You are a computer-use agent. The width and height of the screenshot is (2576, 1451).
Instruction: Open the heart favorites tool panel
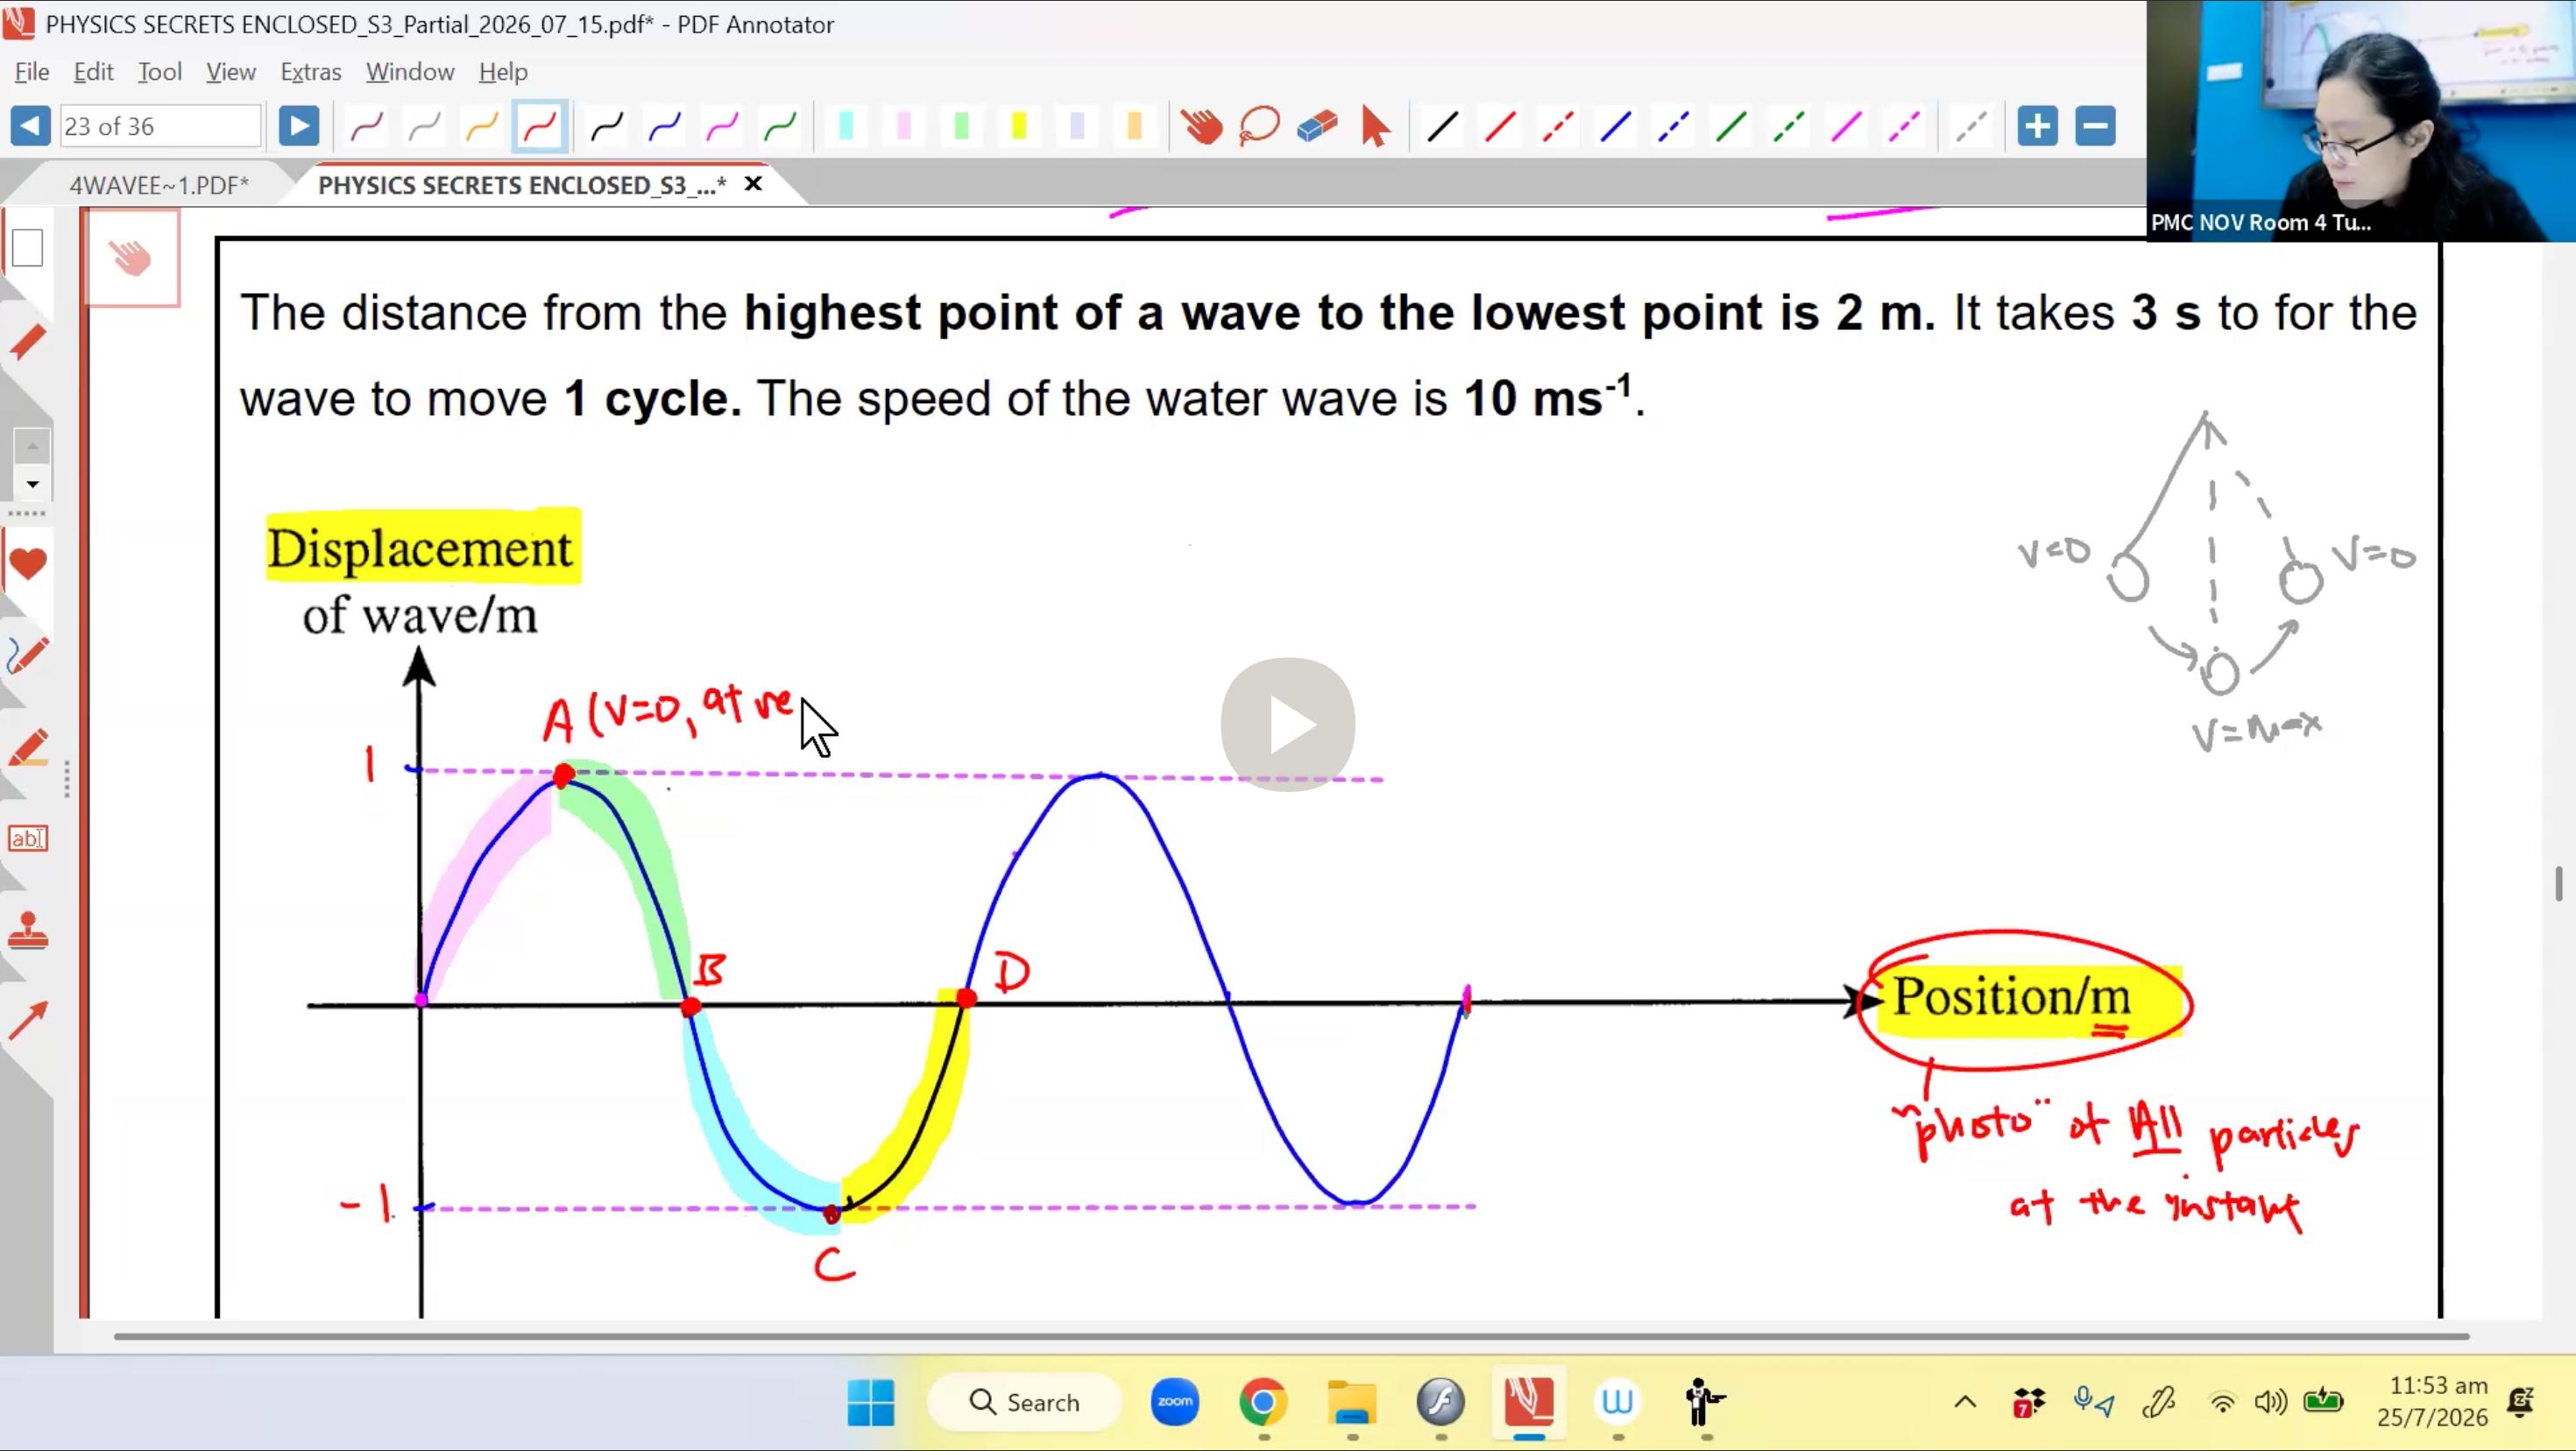(27, 564)
